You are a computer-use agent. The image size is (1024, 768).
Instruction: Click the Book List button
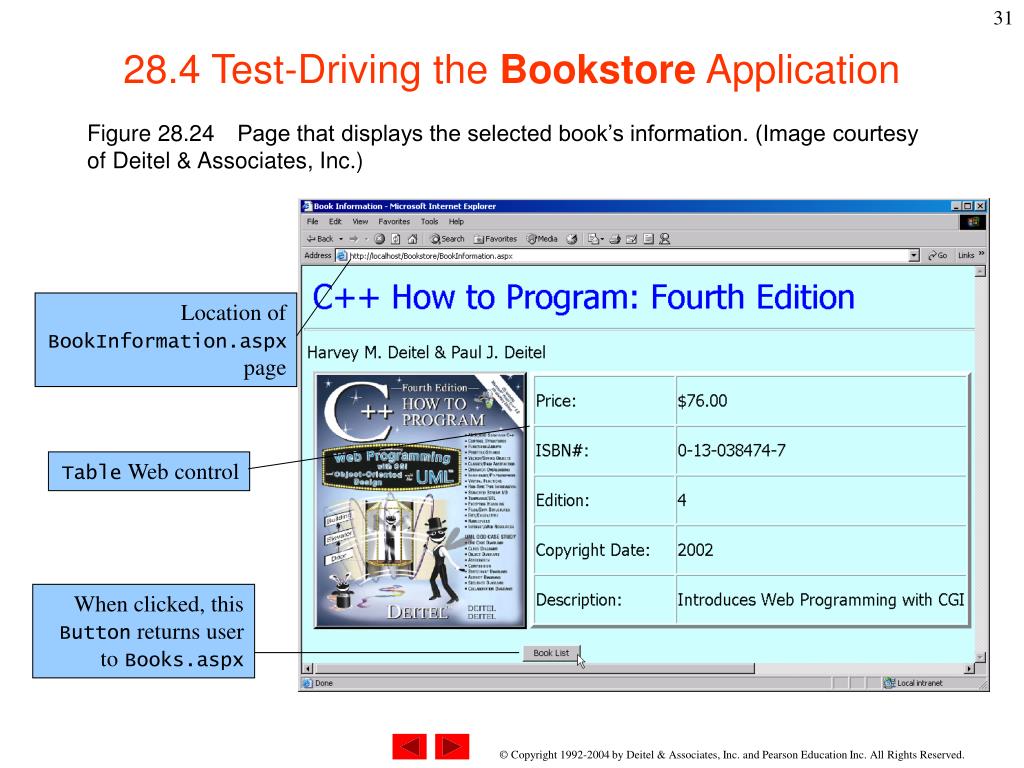tap(551, 652)
